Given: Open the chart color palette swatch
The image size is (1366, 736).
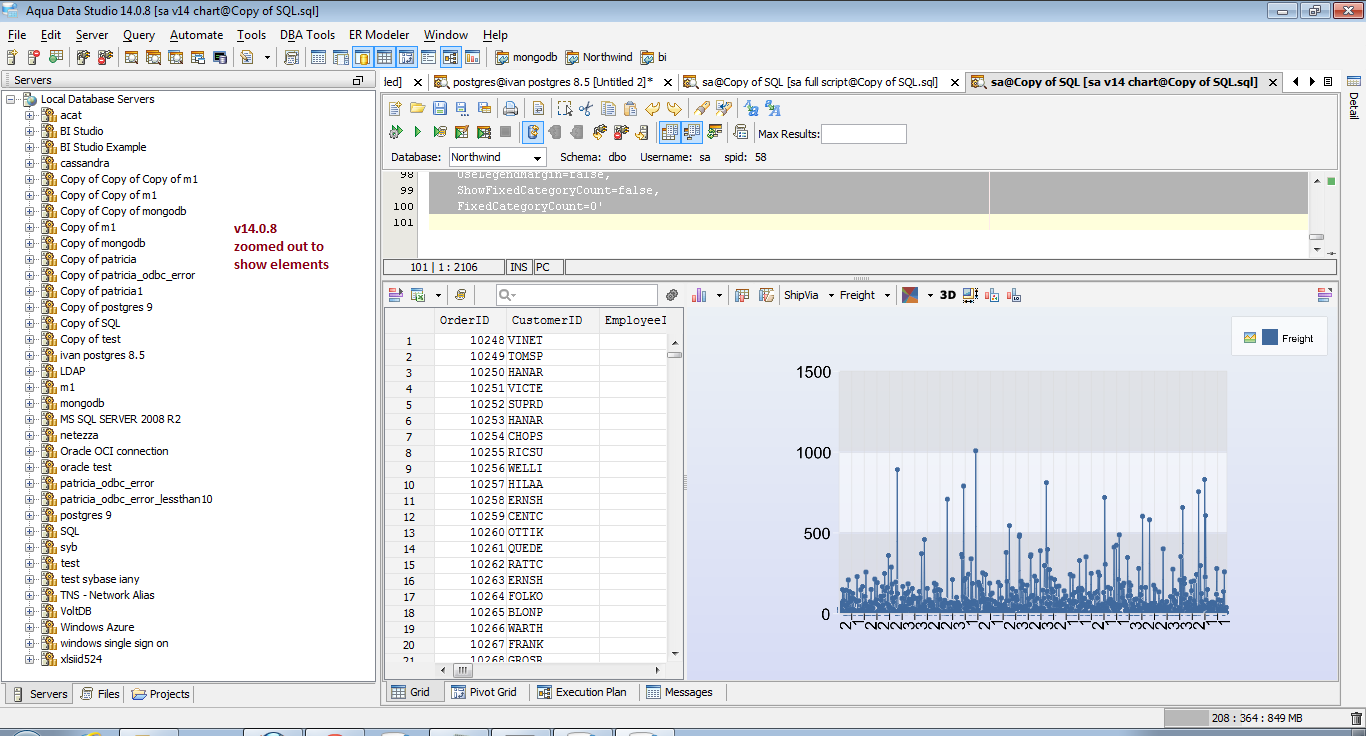Looking at the screenshot, I should pyautogui.click(x=910, y=295).
